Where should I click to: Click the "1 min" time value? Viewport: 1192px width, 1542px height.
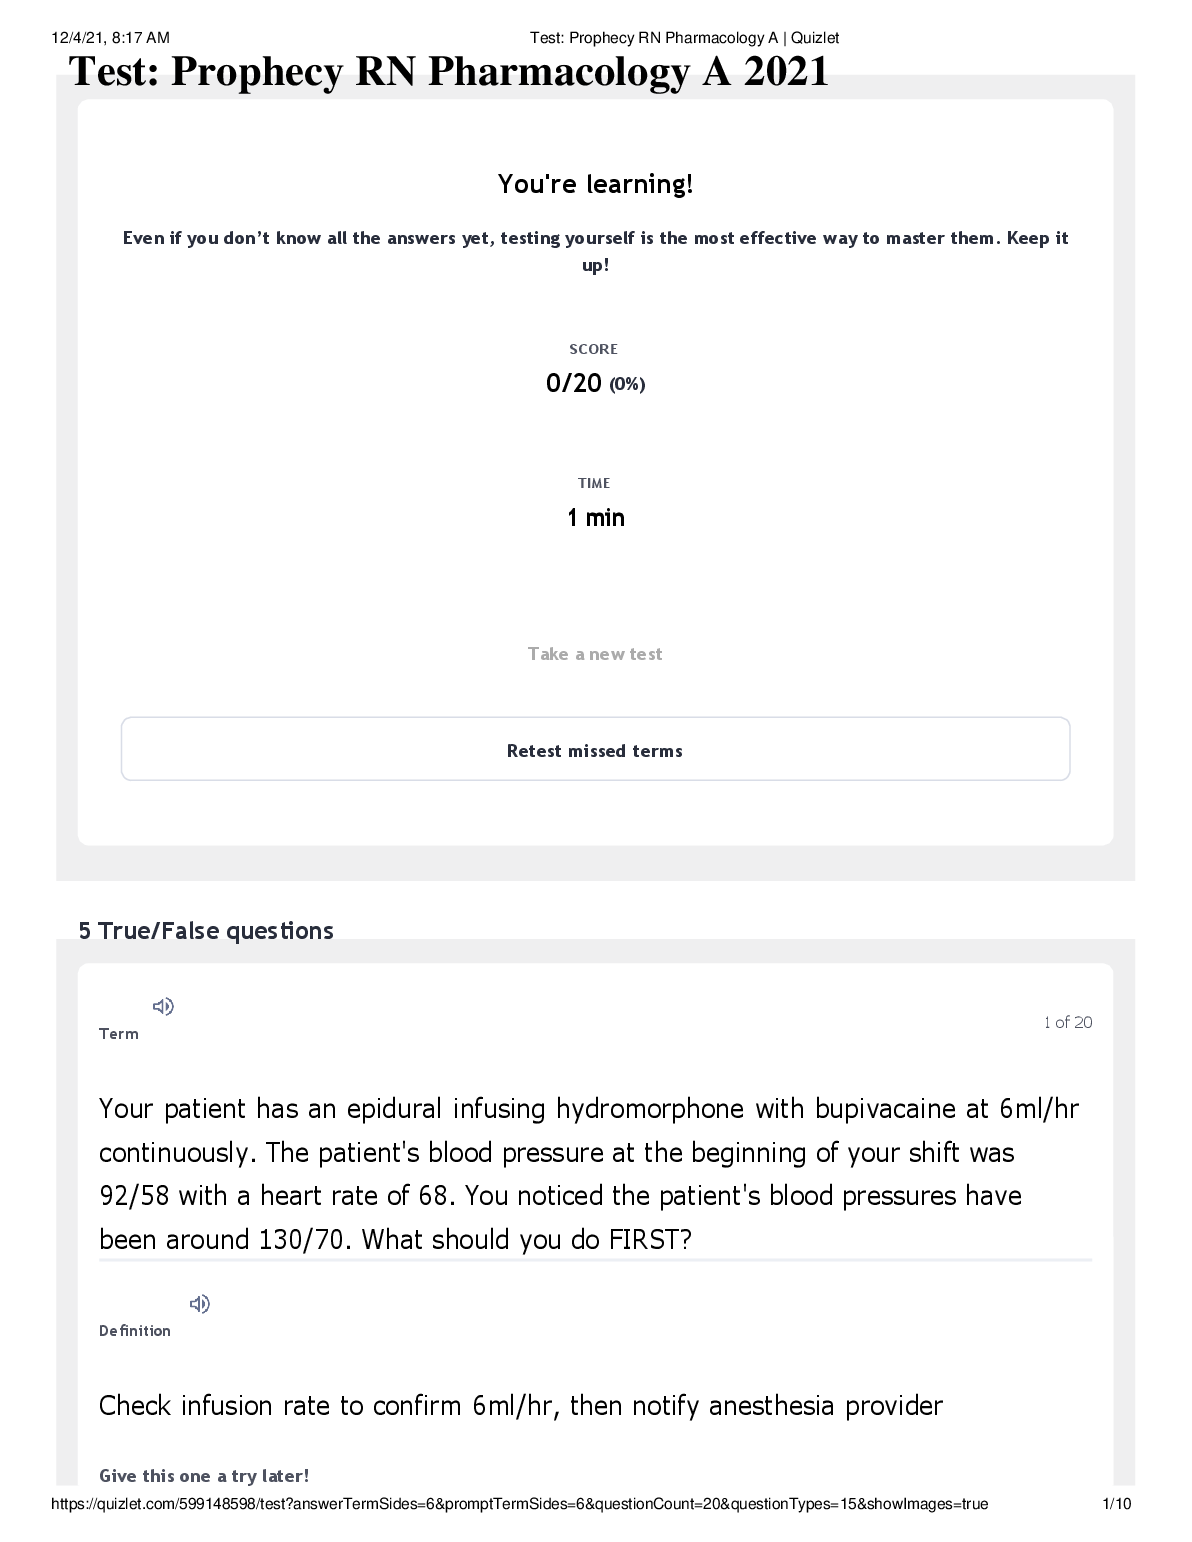[x=595, y=517]
